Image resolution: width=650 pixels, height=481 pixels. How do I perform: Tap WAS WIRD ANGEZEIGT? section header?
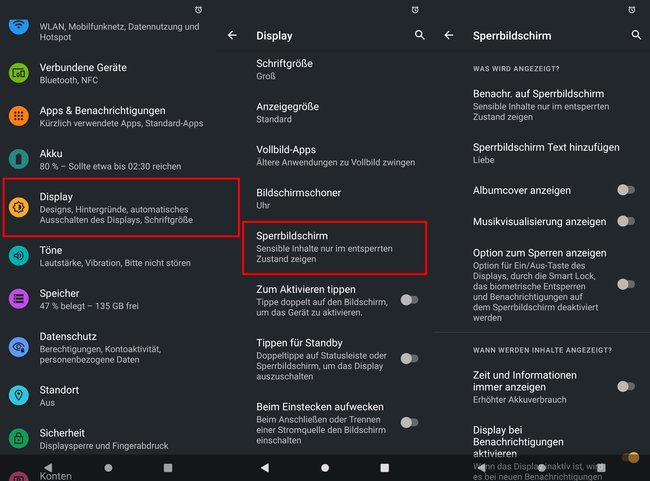point(516,68)
